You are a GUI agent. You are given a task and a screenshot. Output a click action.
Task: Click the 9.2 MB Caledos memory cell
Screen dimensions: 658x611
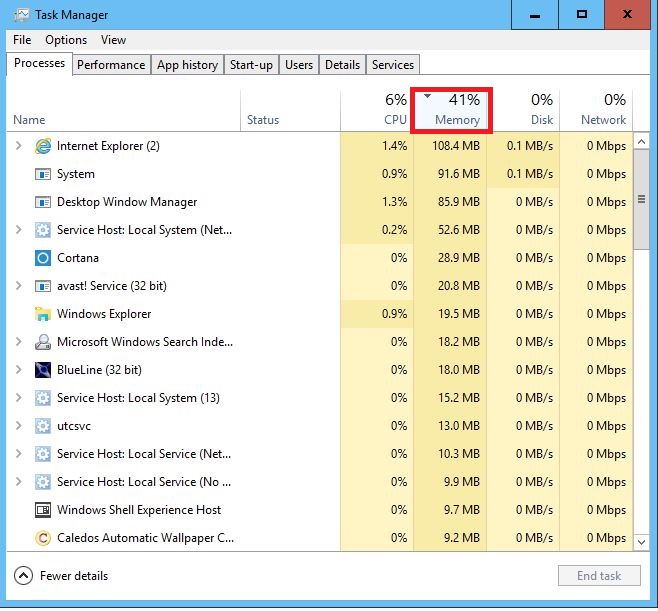[x=450, y=538]
